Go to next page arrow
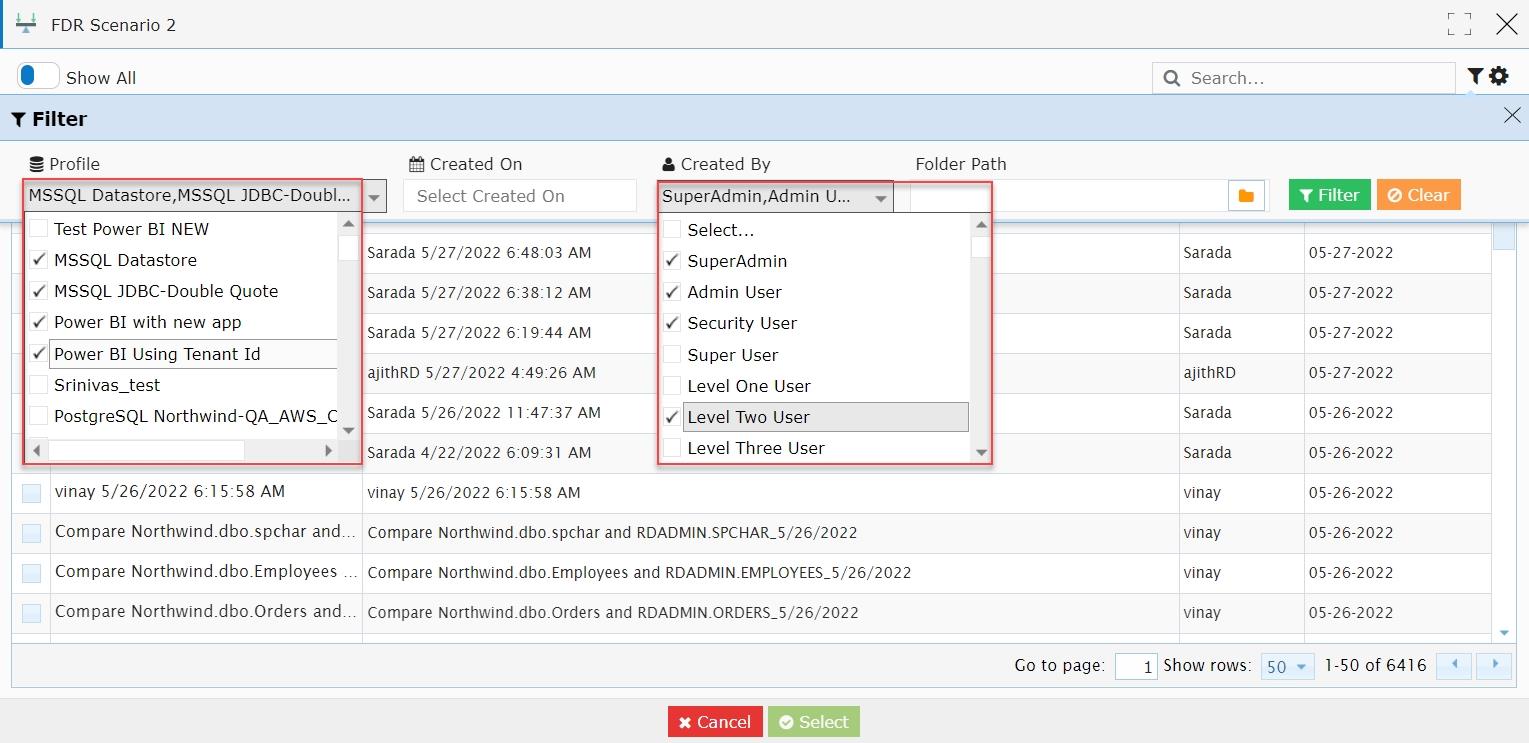1529x743 pixels. [1495, 665]
